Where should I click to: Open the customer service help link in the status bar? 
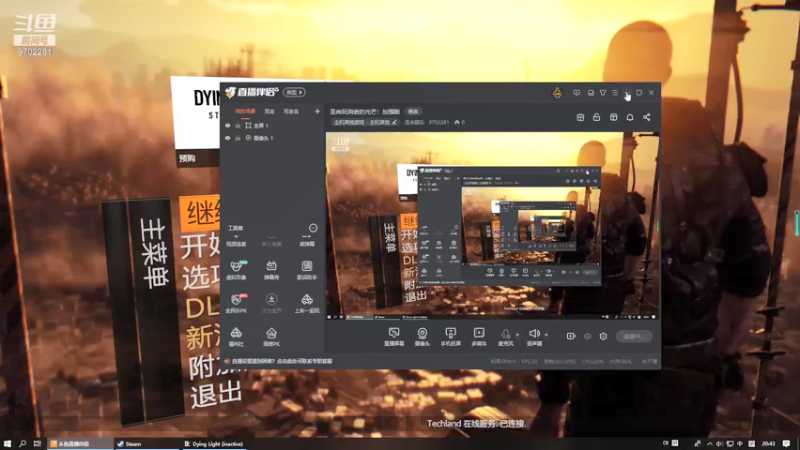point(282,361)
